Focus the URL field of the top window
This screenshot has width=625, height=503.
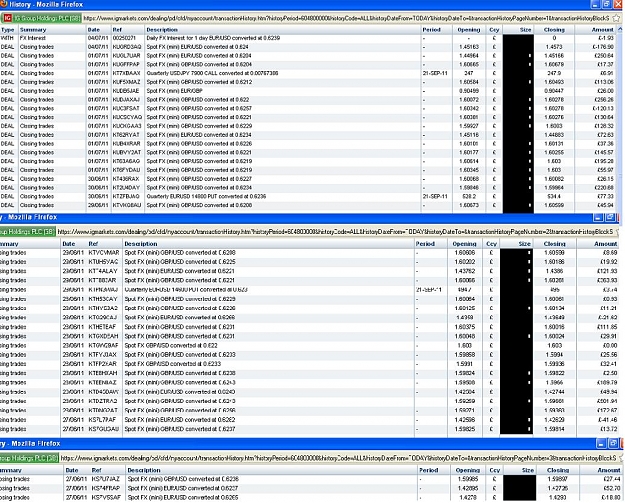(x=346, y=18)
